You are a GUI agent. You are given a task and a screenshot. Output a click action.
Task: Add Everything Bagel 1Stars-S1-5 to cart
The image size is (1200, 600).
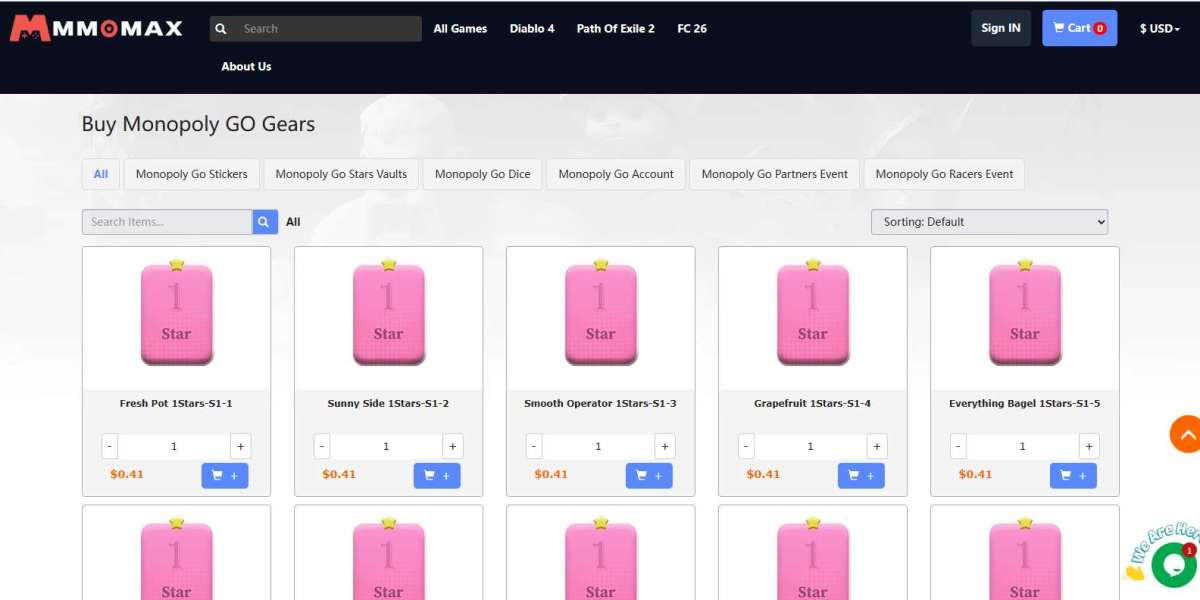(1073, 476)
